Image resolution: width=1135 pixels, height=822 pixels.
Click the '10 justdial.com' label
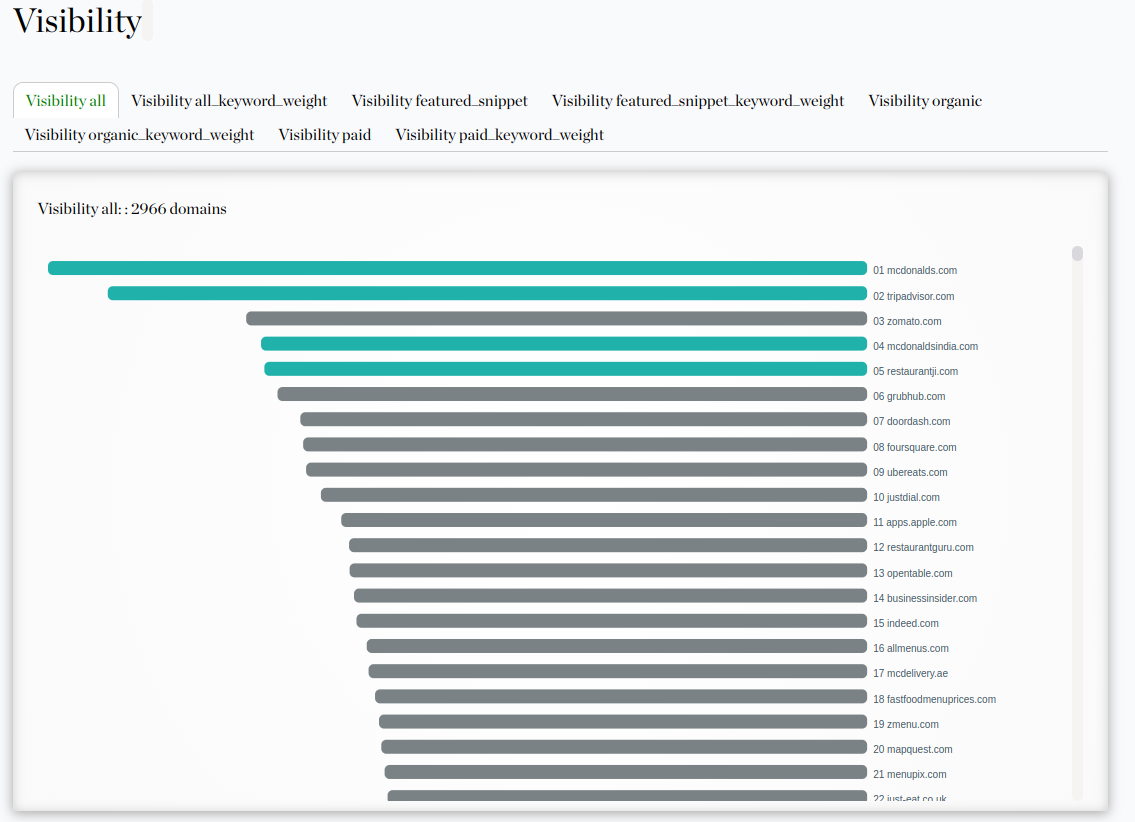(906, 497)
